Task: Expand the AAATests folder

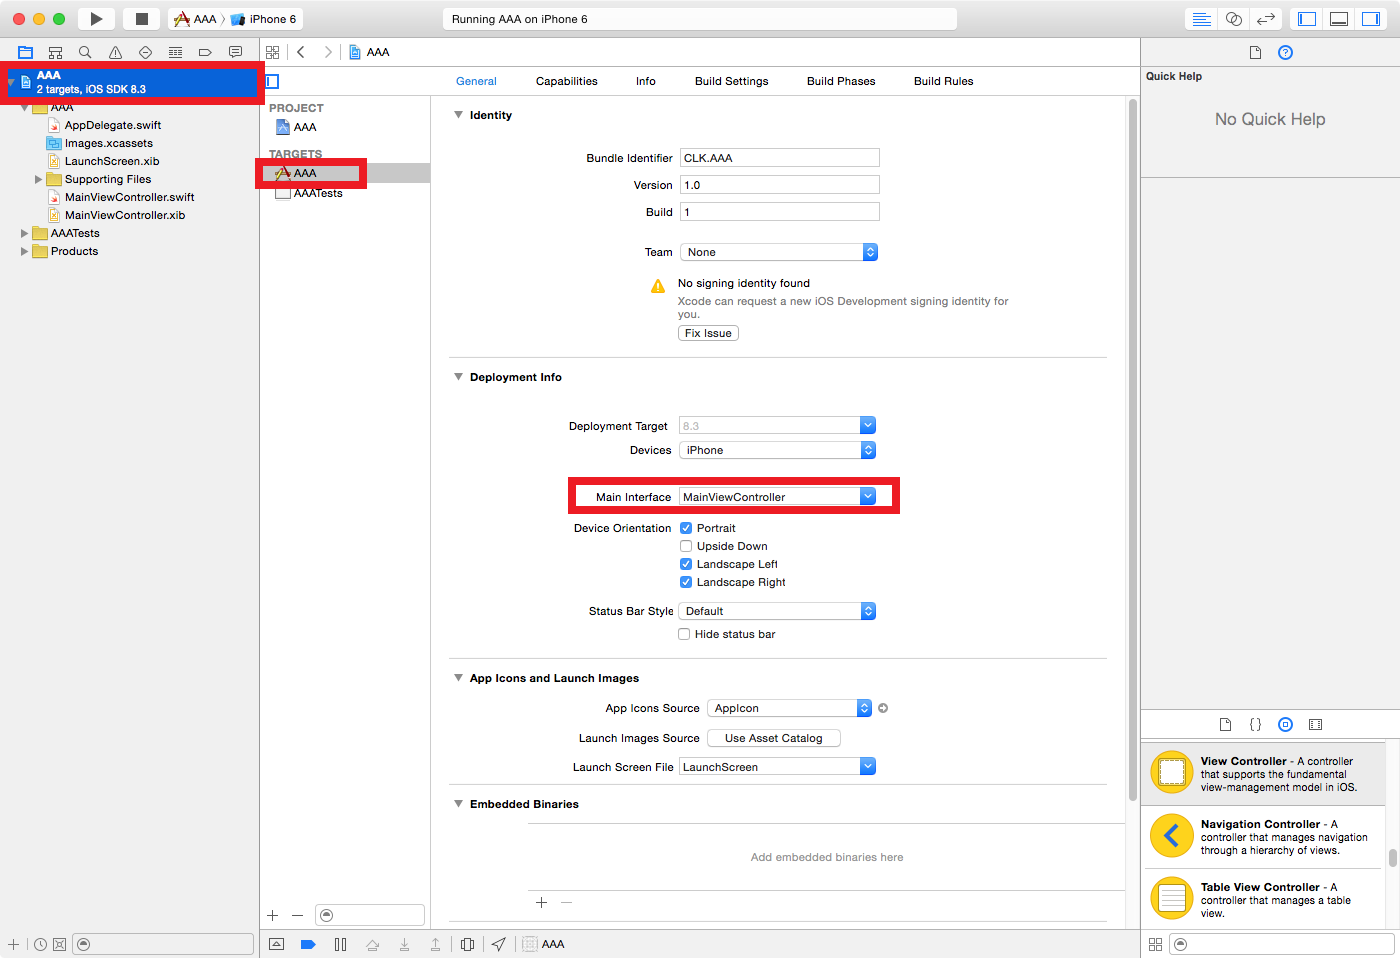Action: (24, 234)
